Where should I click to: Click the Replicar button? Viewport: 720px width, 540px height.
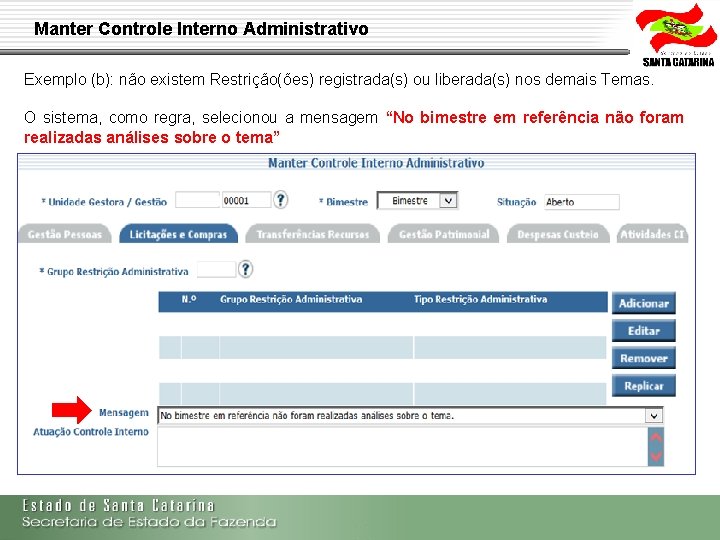(643, 386)
